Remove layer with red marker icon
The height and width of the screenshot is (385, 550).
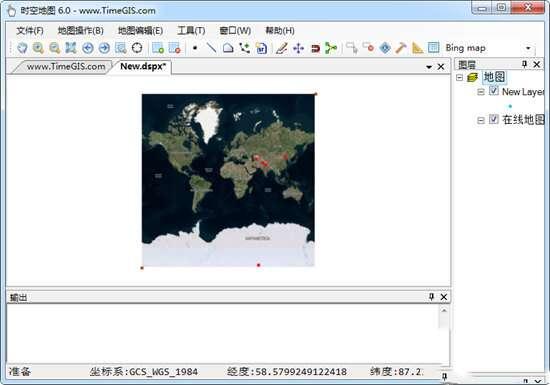click(x=174, y=48)
